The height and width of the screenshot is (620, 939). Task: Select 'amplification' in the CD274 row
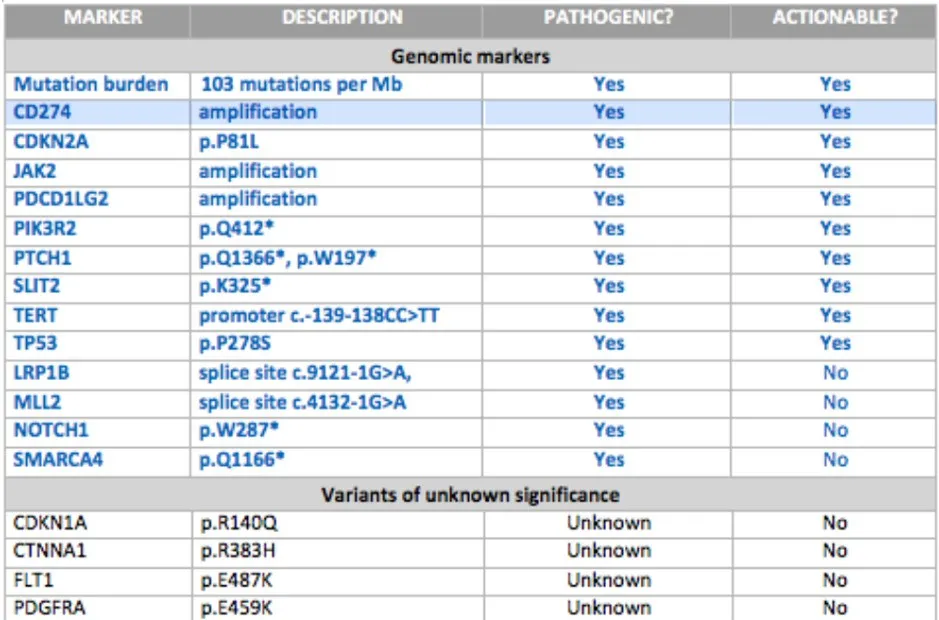258,112
